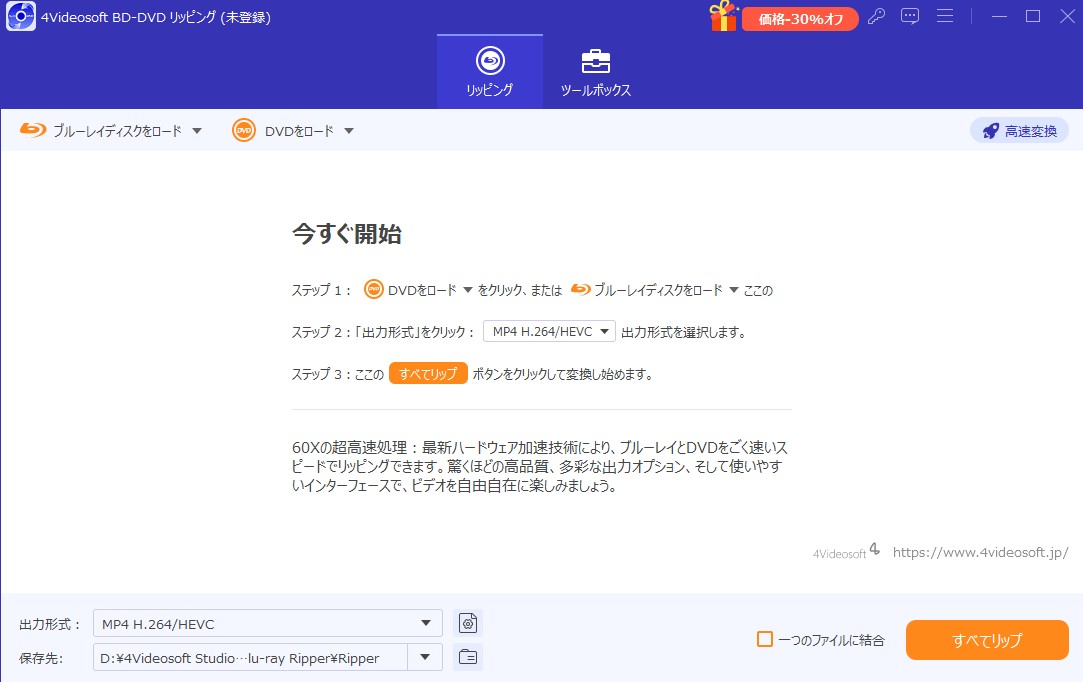
Task: Open Step 2 MP4 H.264/HEVC dropdown
Action: [549, 332]
